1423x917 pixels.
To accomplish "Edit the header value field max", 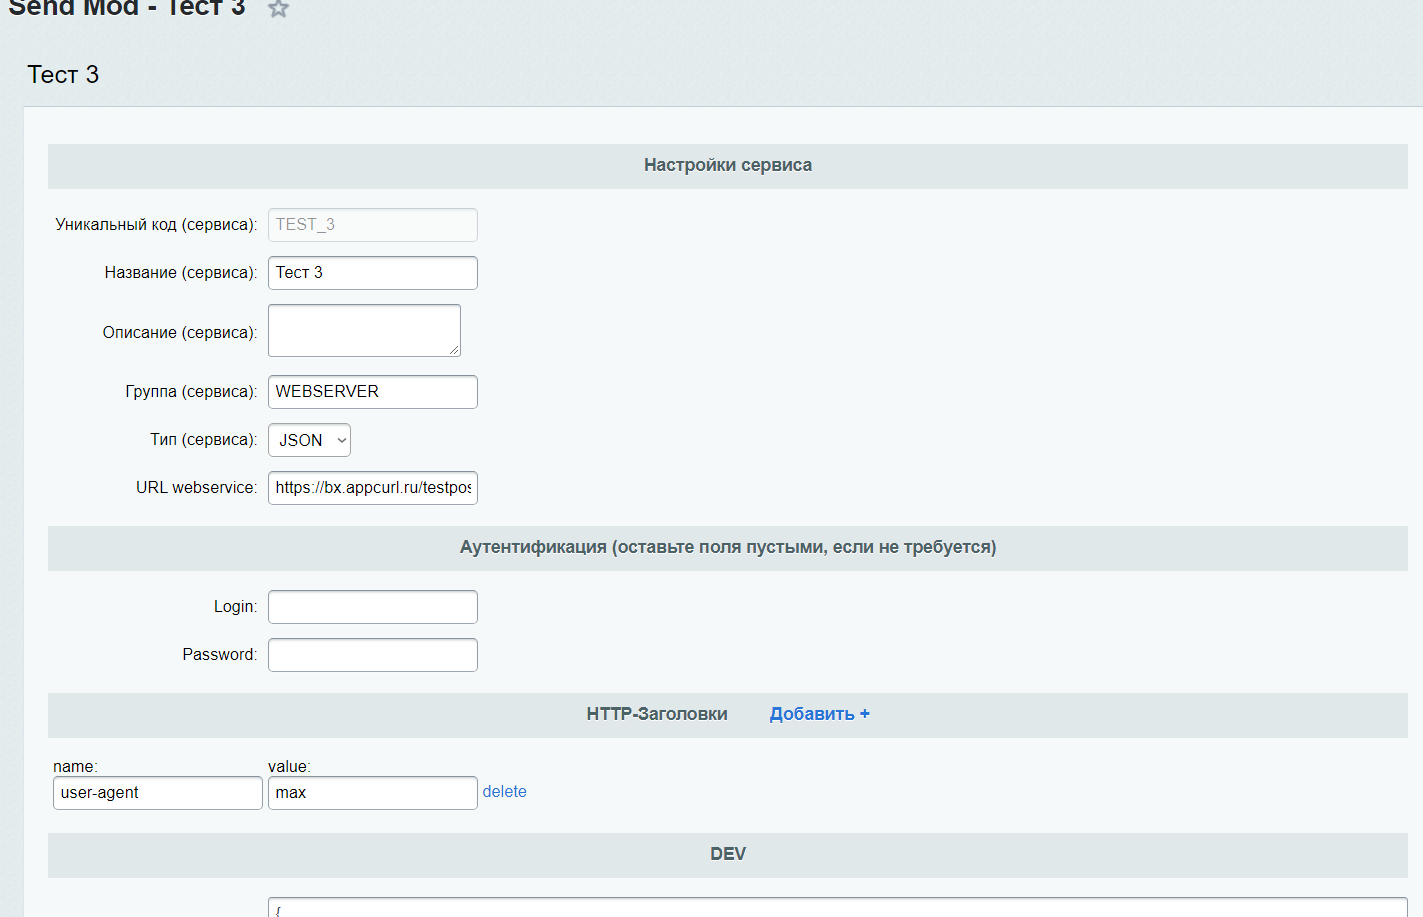I will coord(373,793).
